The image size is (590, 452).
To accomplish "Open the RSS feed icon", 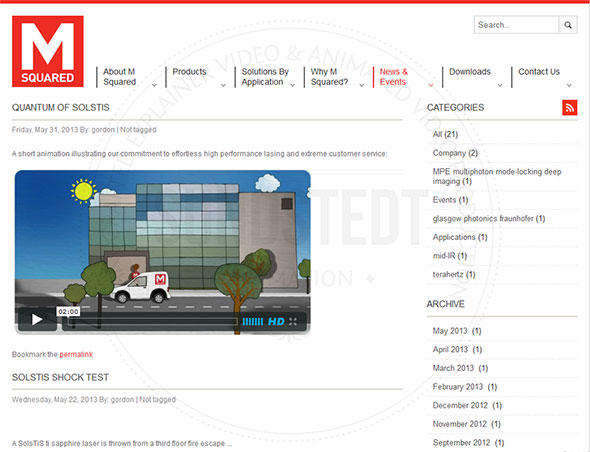I will [x=569, y=108].
